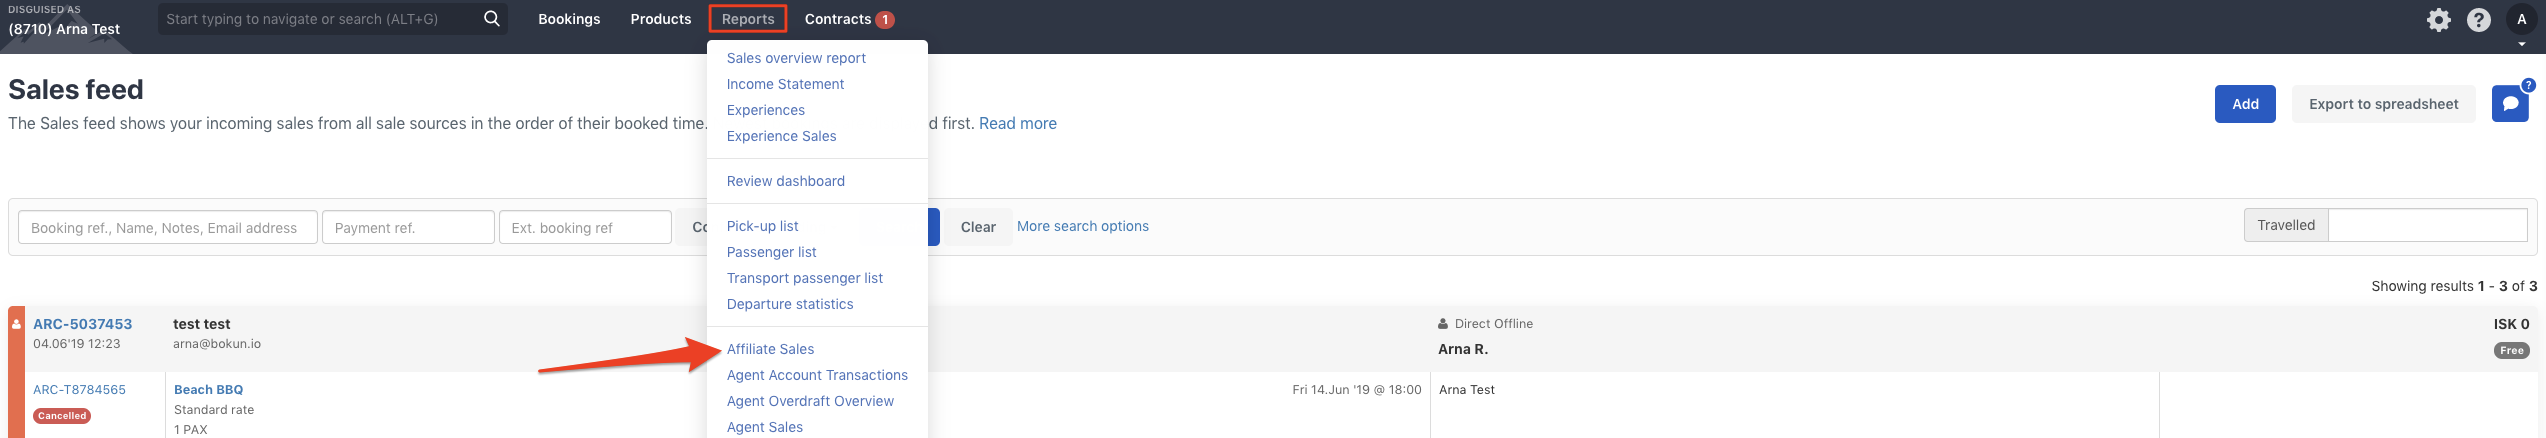Click the Direct Offline label
2546x438 pixels.
pyautogui.click(x=1494, y=324)
